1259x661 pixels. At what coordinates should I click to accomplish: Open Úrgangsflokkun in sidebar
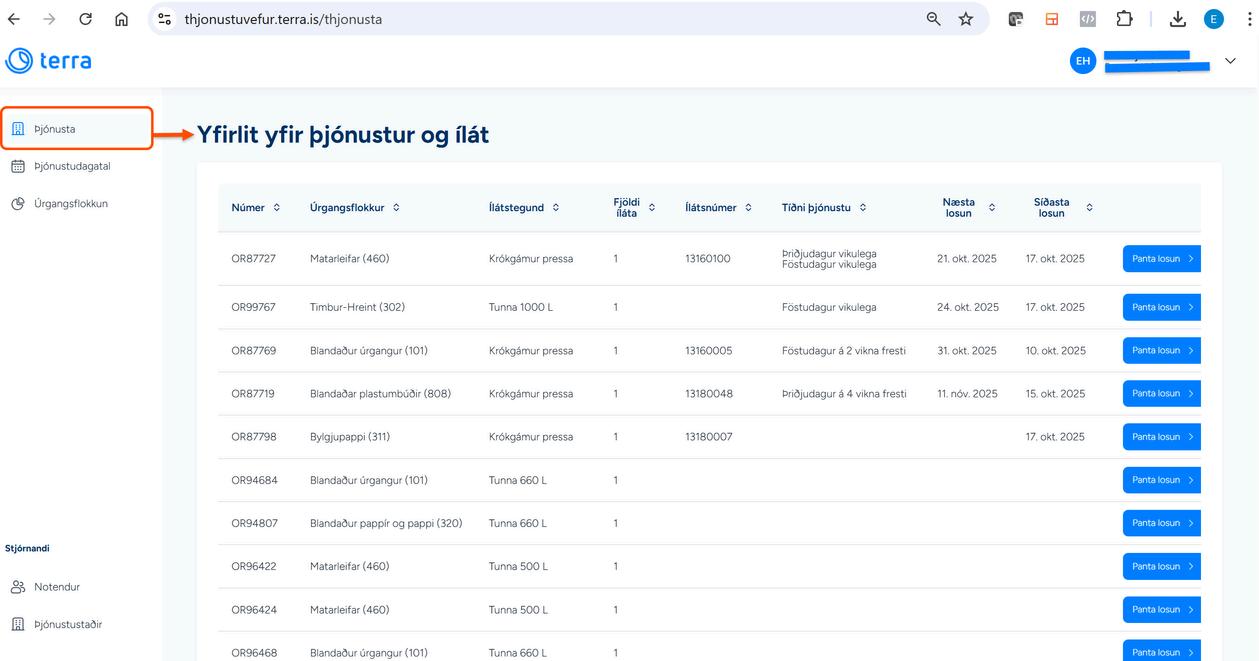pyautogui.click(x=70, y=204)
